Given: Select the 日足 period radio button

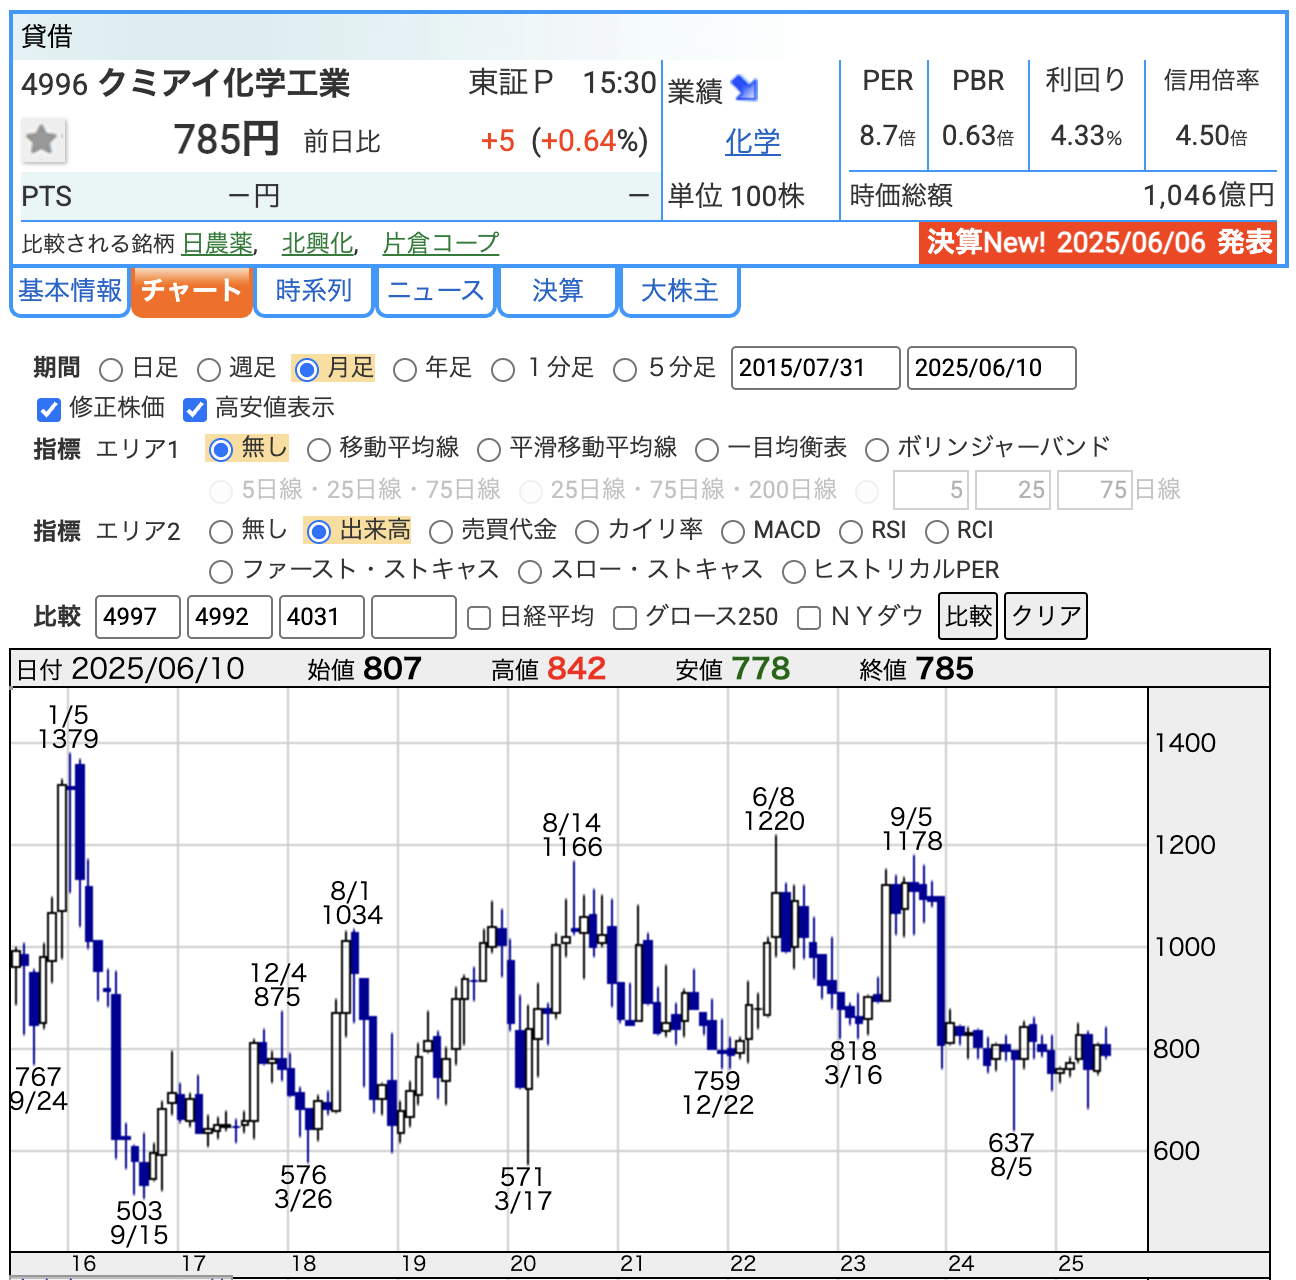Looking at the screenshot, I should [x=111, y=370].
